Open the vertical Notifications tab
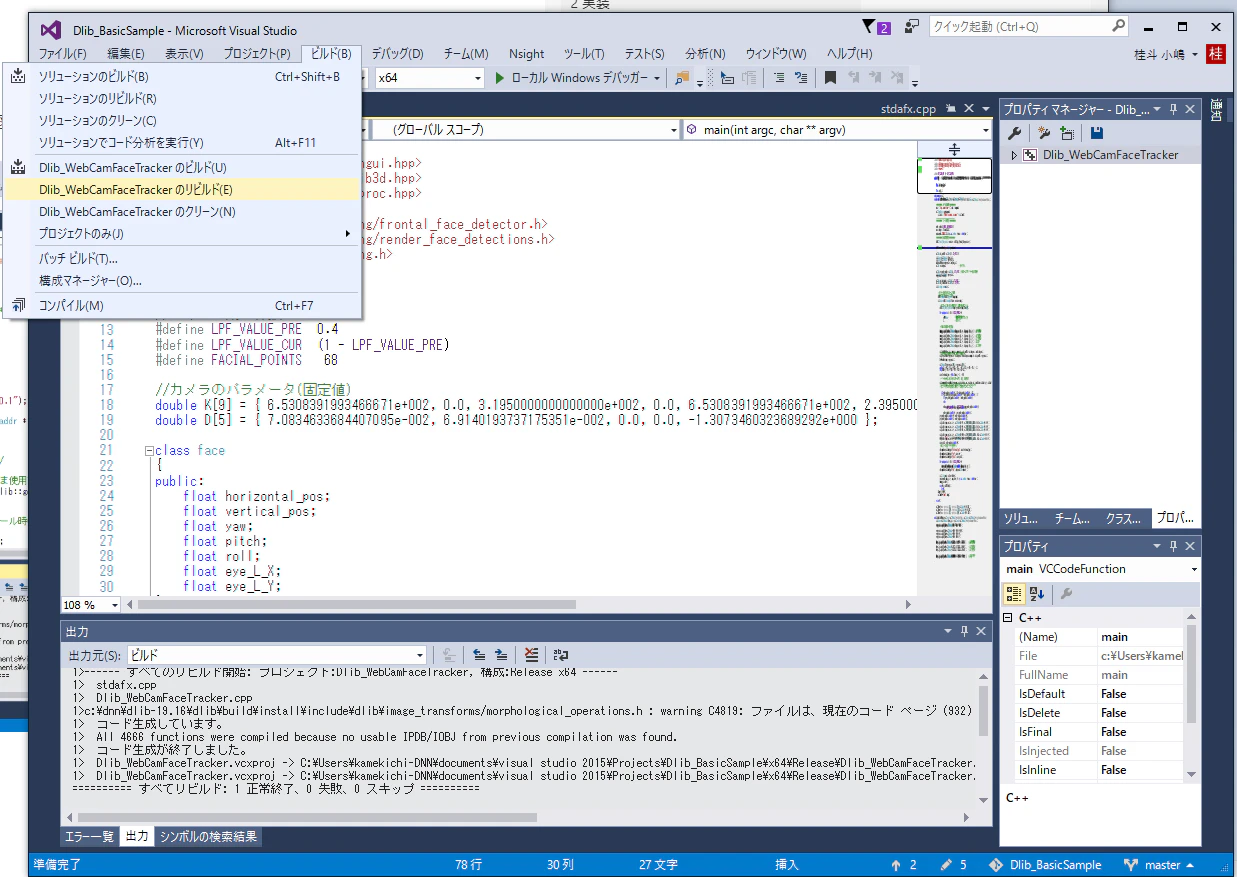The width and height of the screenshot is (1237, 877). 1216,111
